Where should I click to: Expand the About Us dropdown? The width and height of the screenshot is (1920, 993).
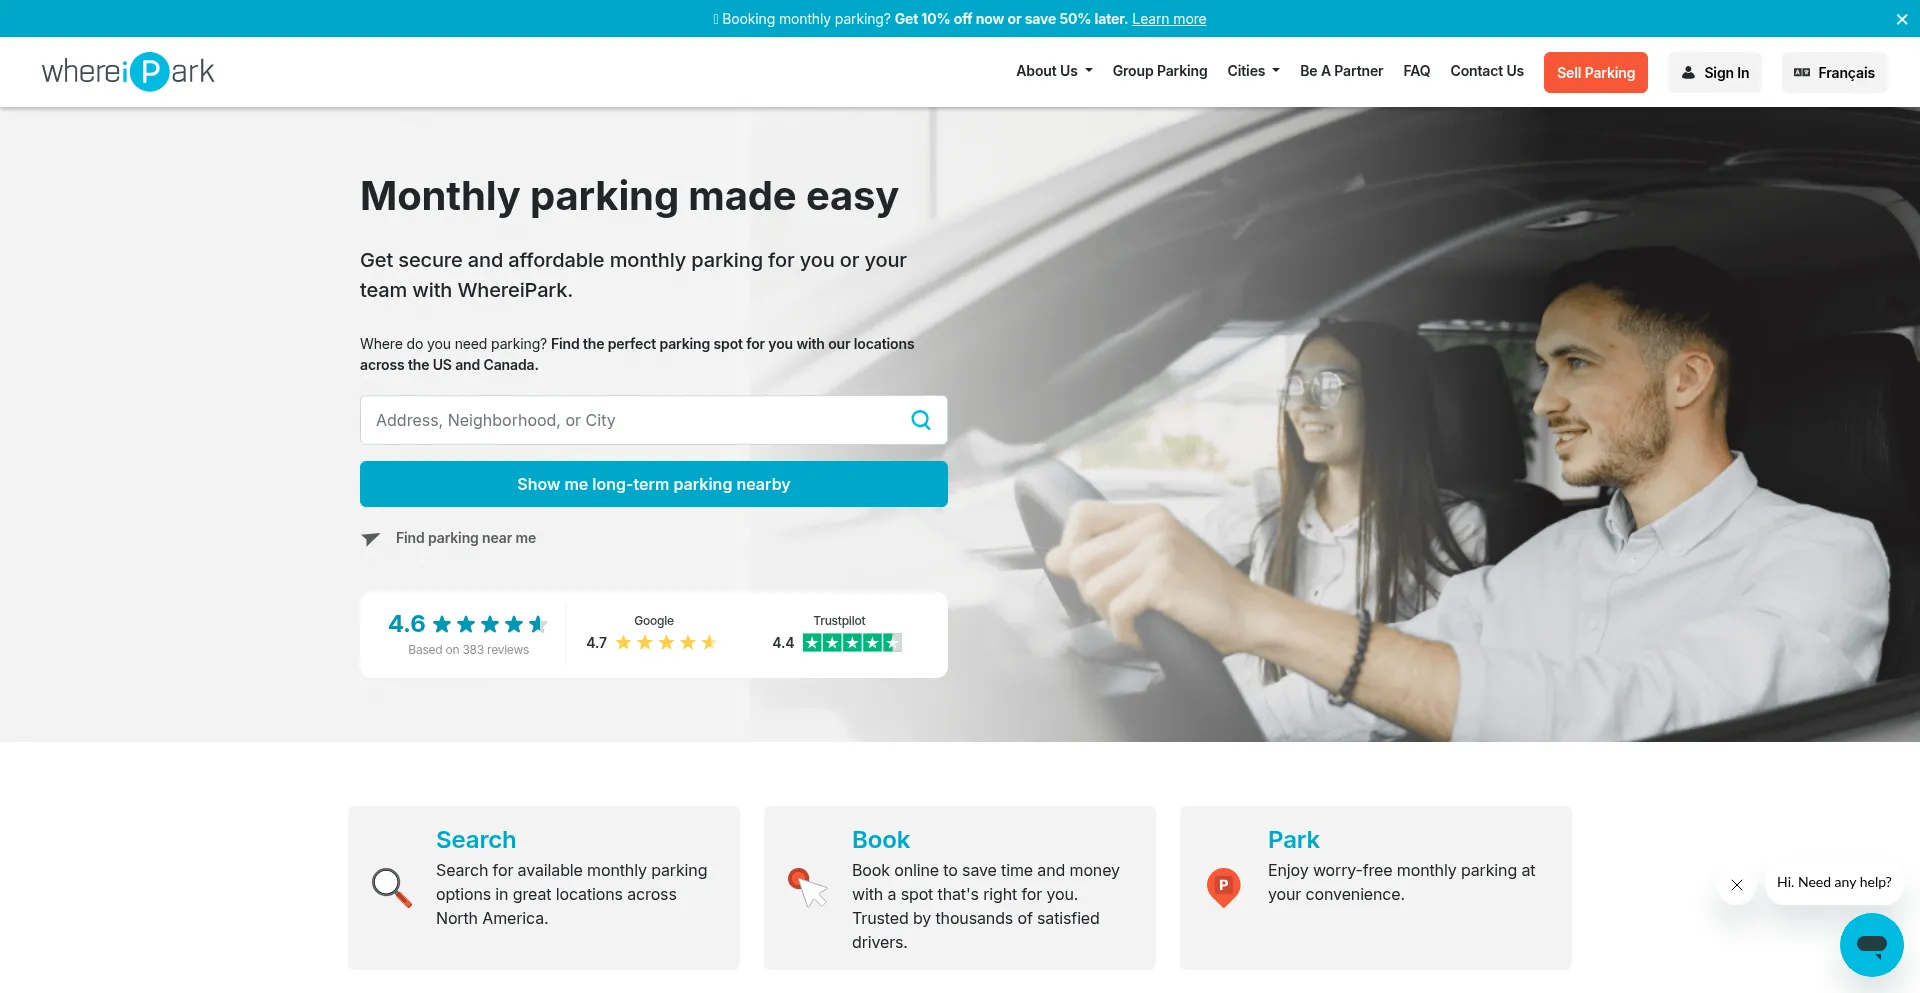click(x=1054, y=71)
